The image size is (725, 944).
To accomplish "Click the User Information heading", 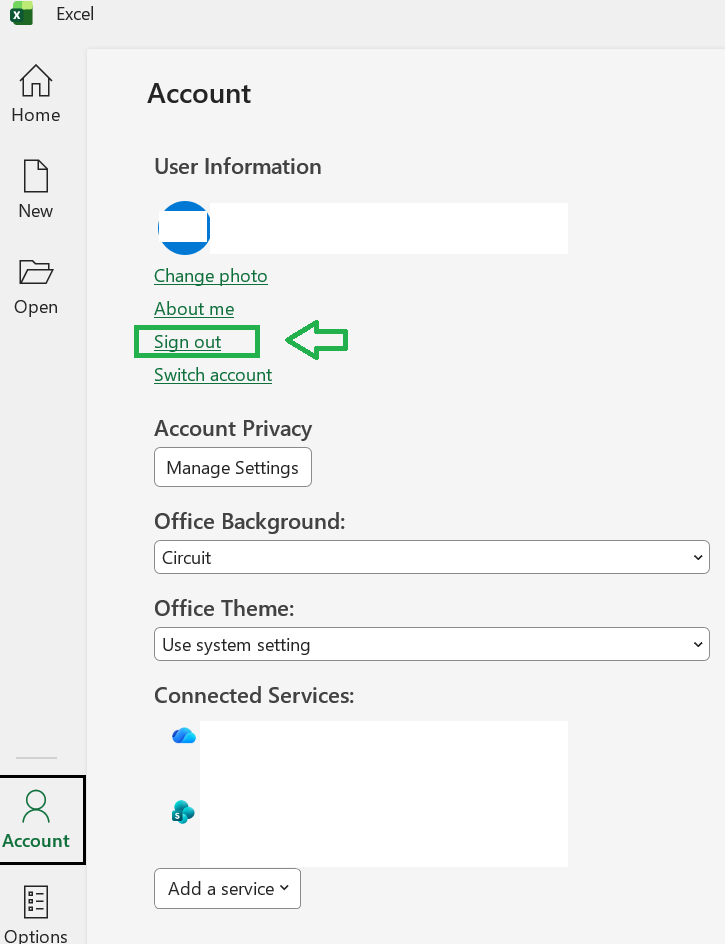I will click(x=238, y=167).
